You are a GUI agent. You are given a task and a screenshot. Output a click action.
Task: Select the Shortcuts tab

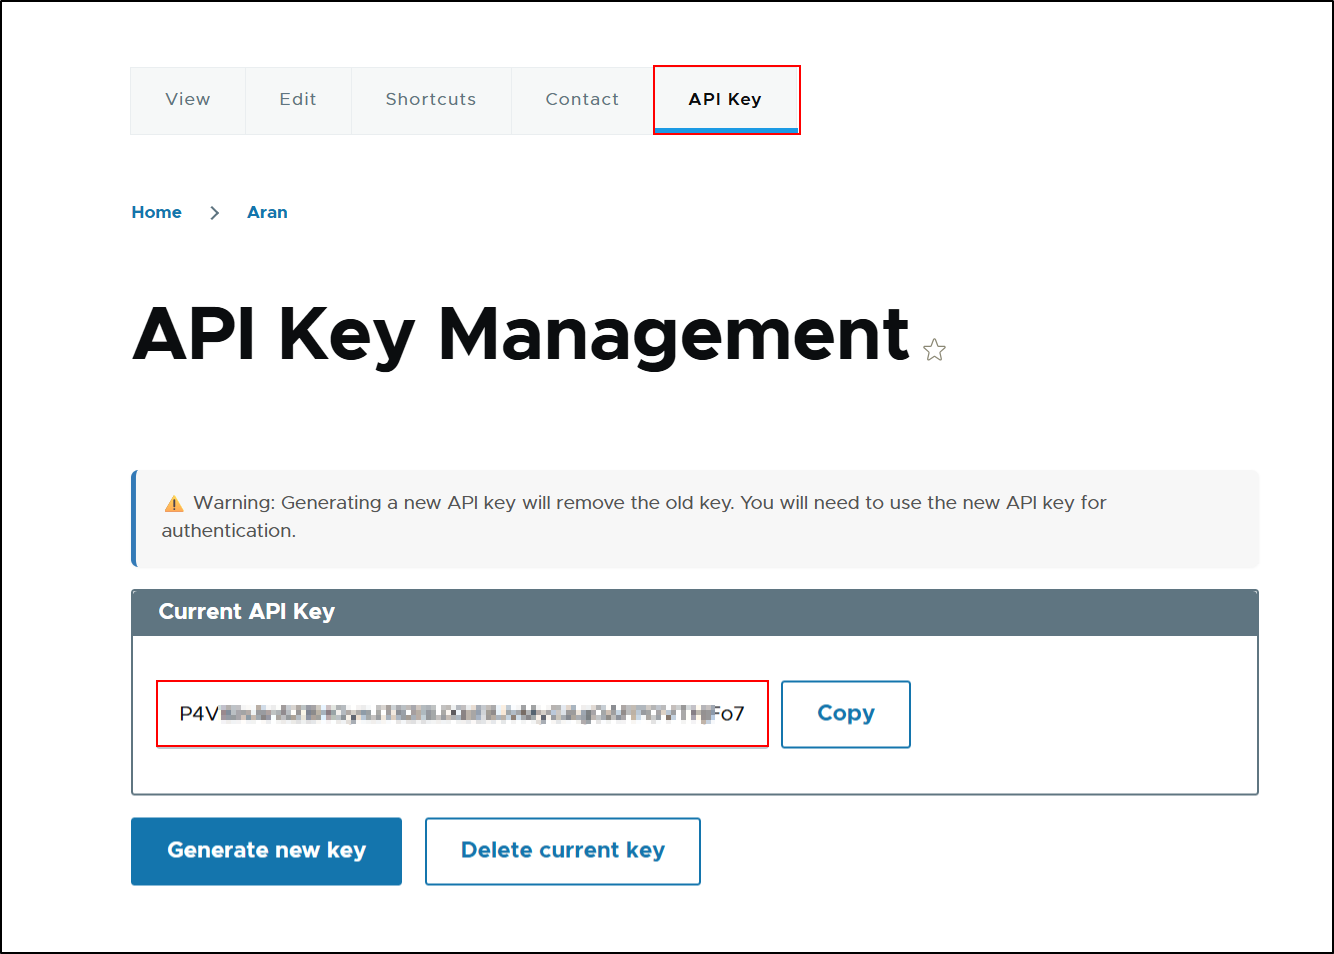tap(430, 99)
